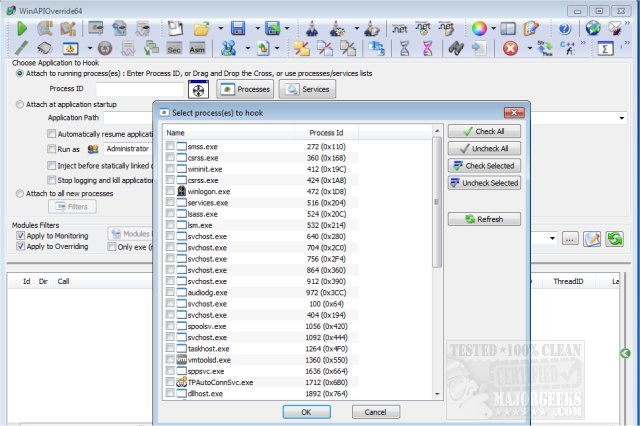Click the envelope mail toolbar icon
Viewport: 640px width, 426px height.
coord(615,28)
